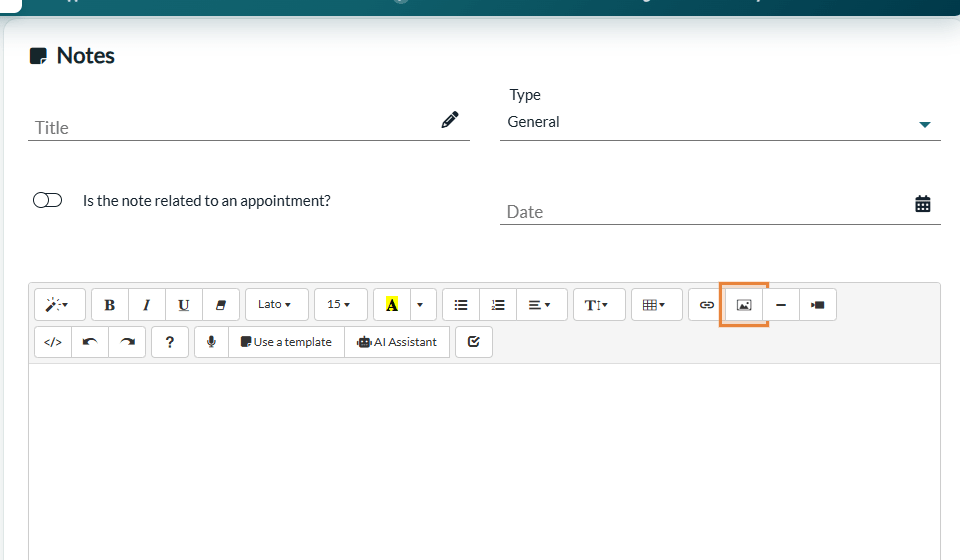Viewport: 960px width, 560px height.
Task: Toggle bold formatting
Action: 110,305
